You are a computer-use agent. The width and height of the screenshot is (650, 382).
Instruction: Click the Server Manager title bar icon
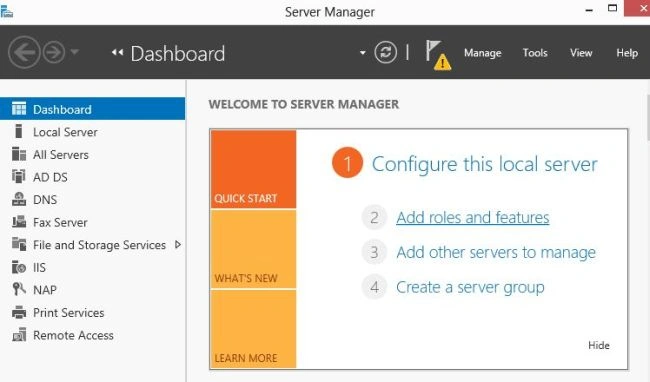(x=7, y=11)
